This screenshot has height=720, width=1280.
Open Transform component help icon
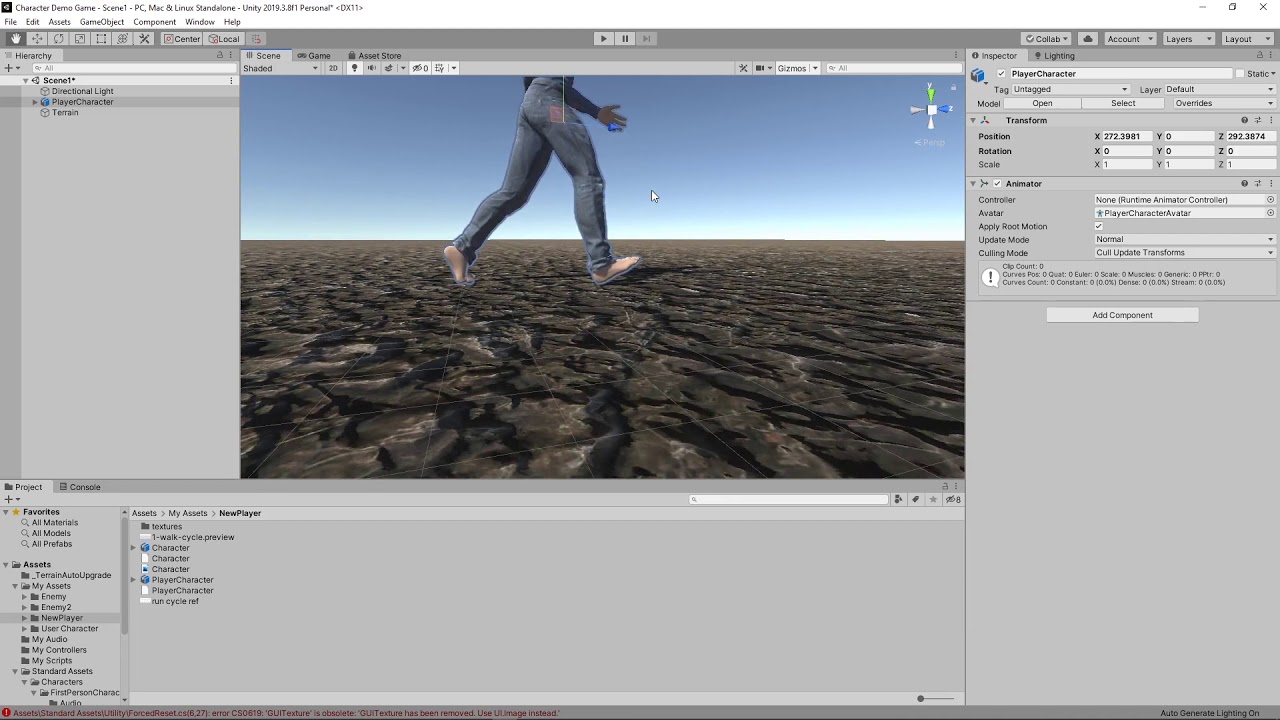tap(1244, 120)
